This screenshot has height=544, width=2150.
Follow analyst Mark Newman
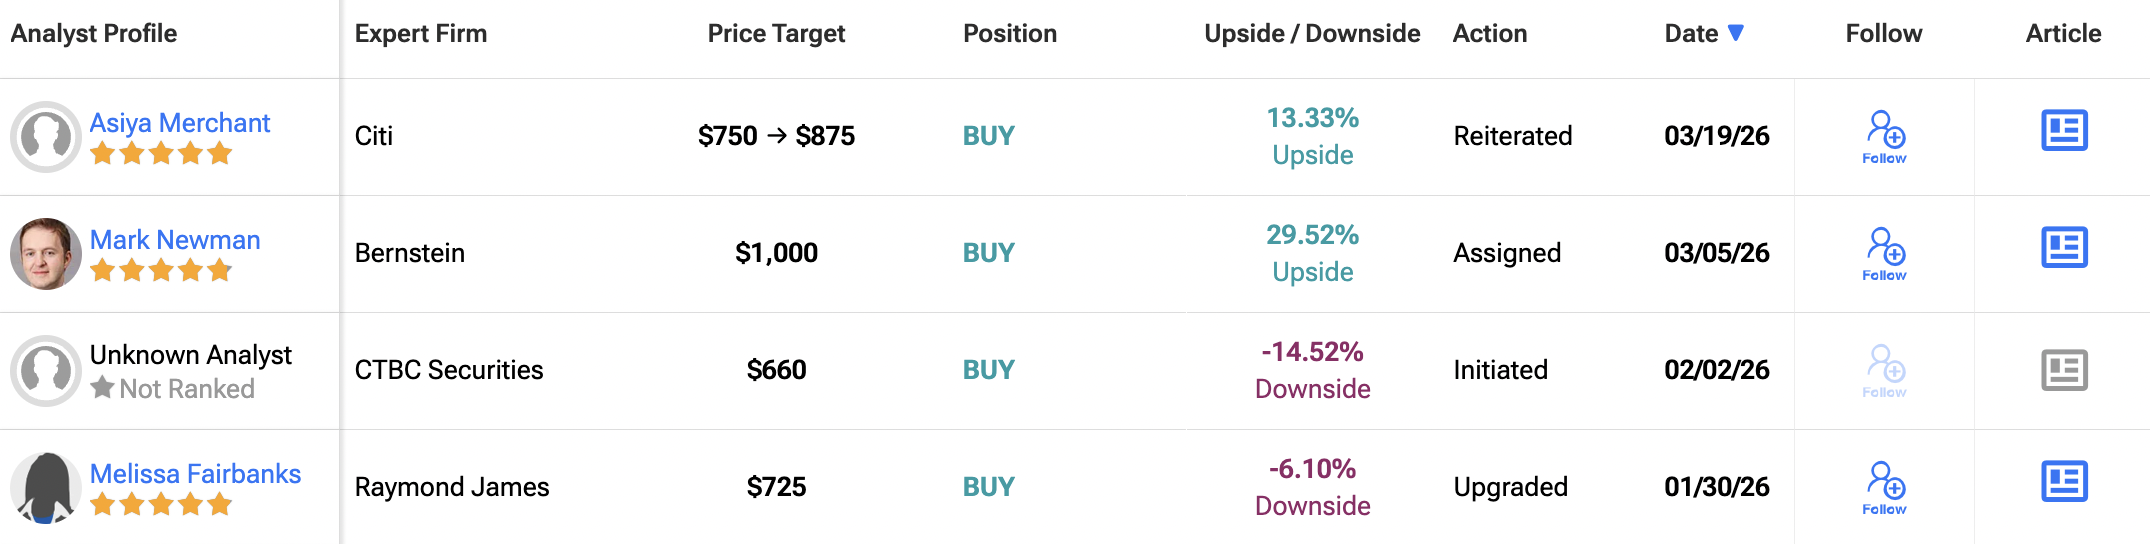pos(1885,254)
